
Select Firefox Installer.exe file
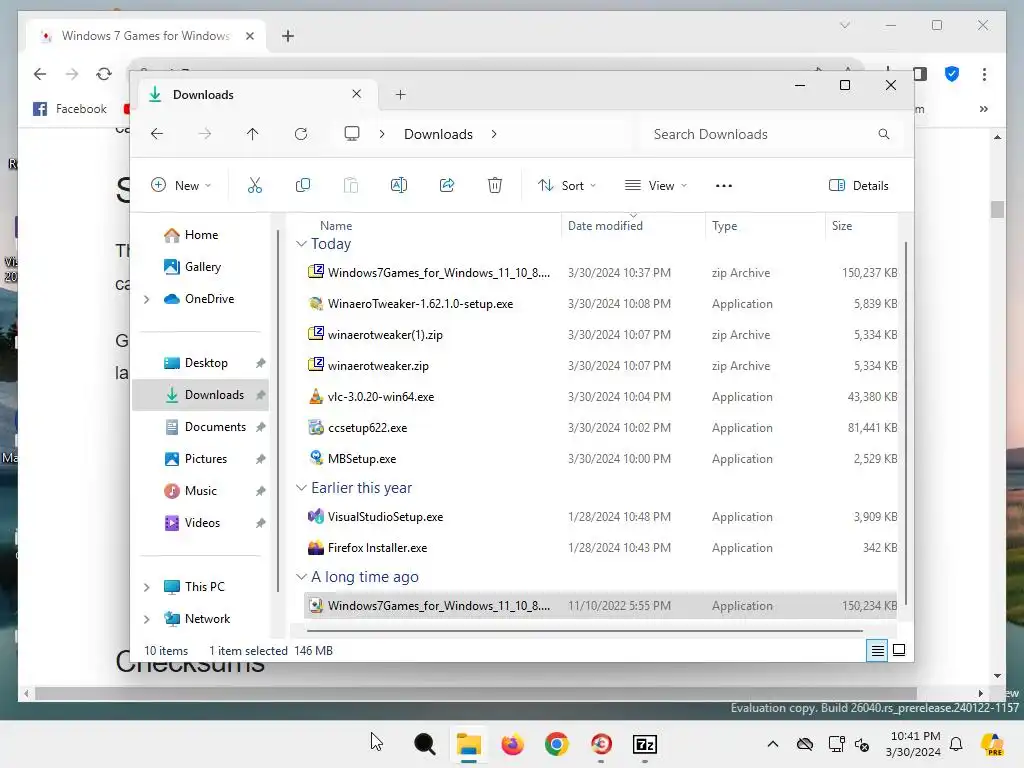pyautogui.click(x=600, y=548)
